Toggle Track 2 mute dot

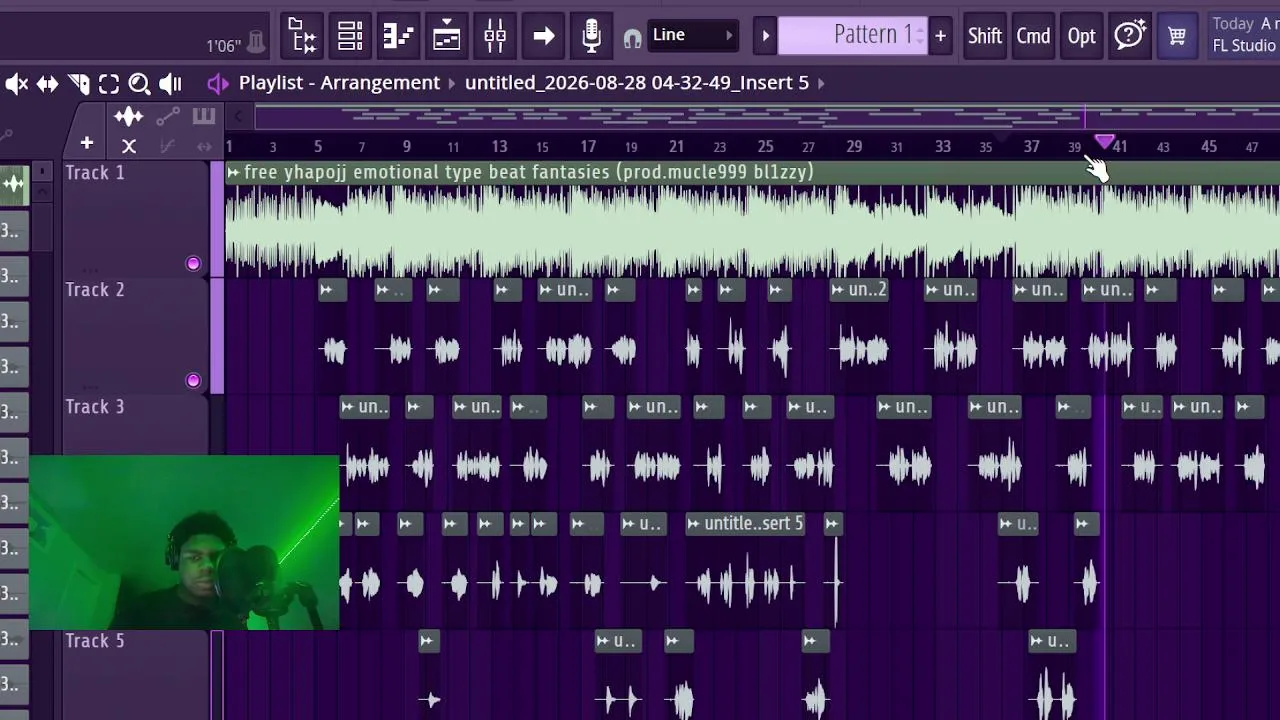tap(193, 381)
